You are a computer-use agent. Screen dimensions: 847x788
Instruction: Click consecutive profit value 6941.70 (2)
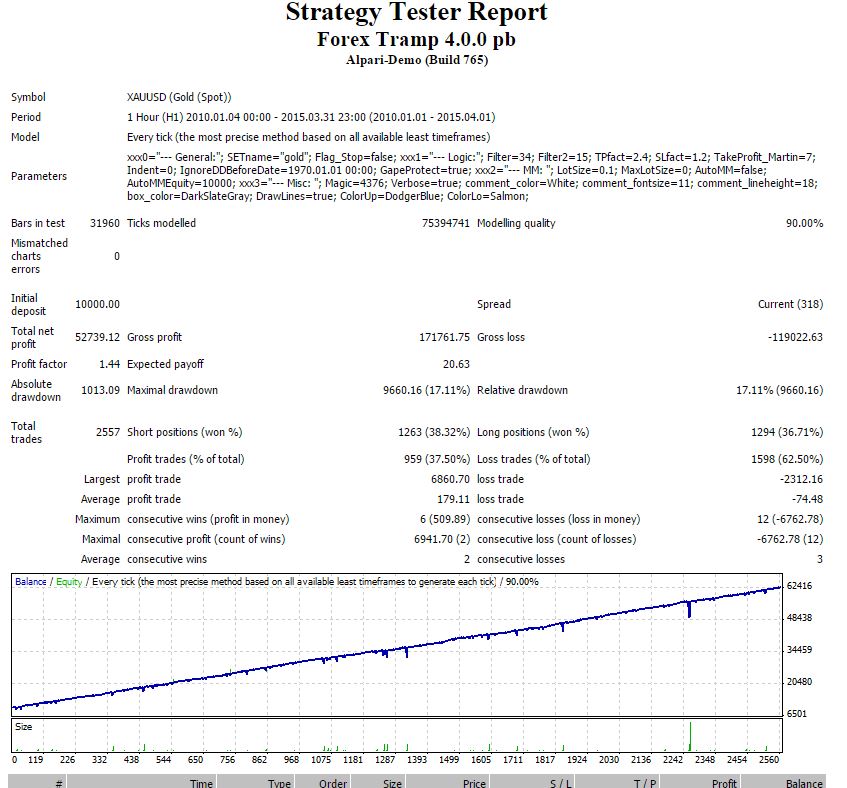442,539
